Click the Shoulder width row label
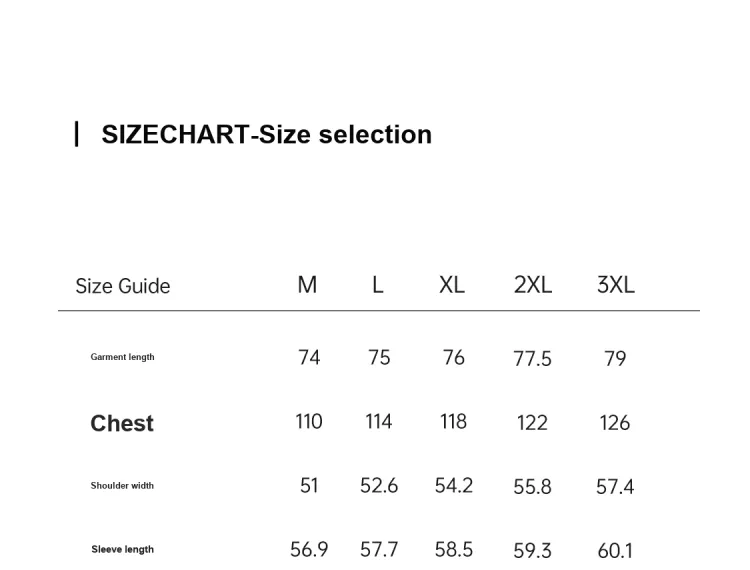Image resolution: width=750 pixels, height=570 pixels. pyautogui.click(x=123, y=486)
